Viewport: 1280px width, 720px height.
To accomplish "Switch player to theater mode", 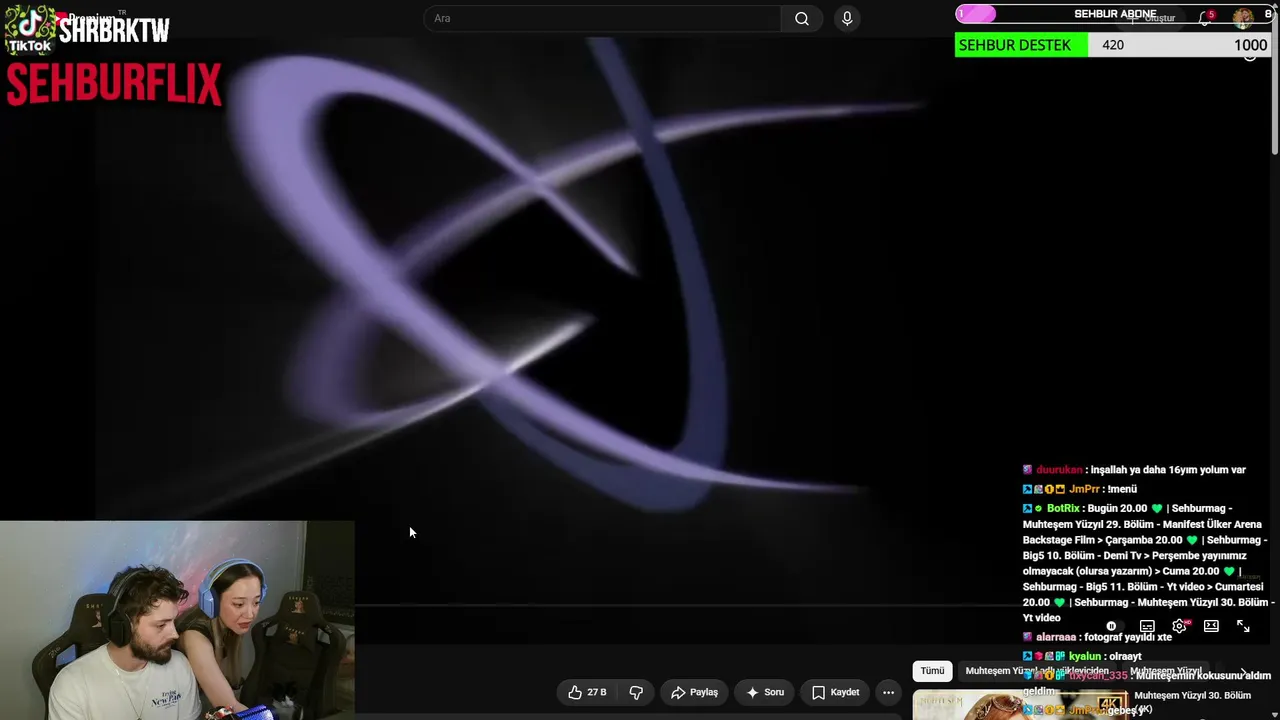I will [x=1211, y=626].
